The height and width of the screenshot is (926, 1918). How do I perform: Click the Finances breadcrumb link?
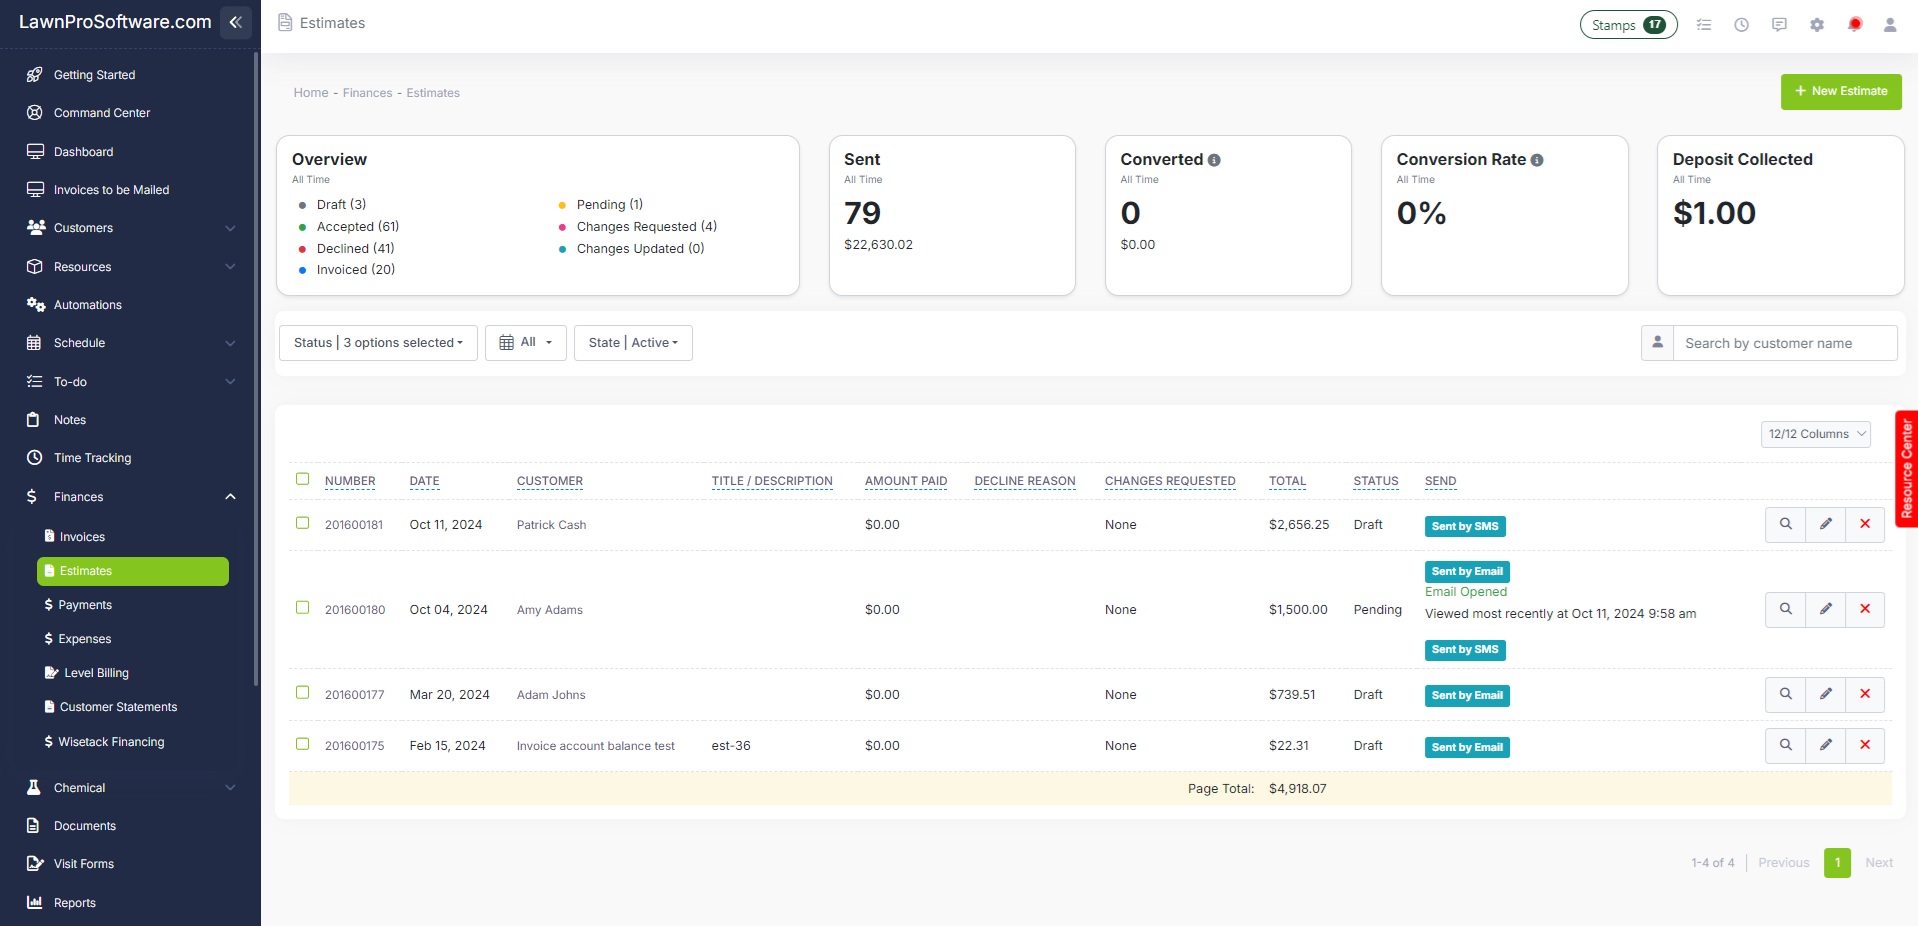367,93
